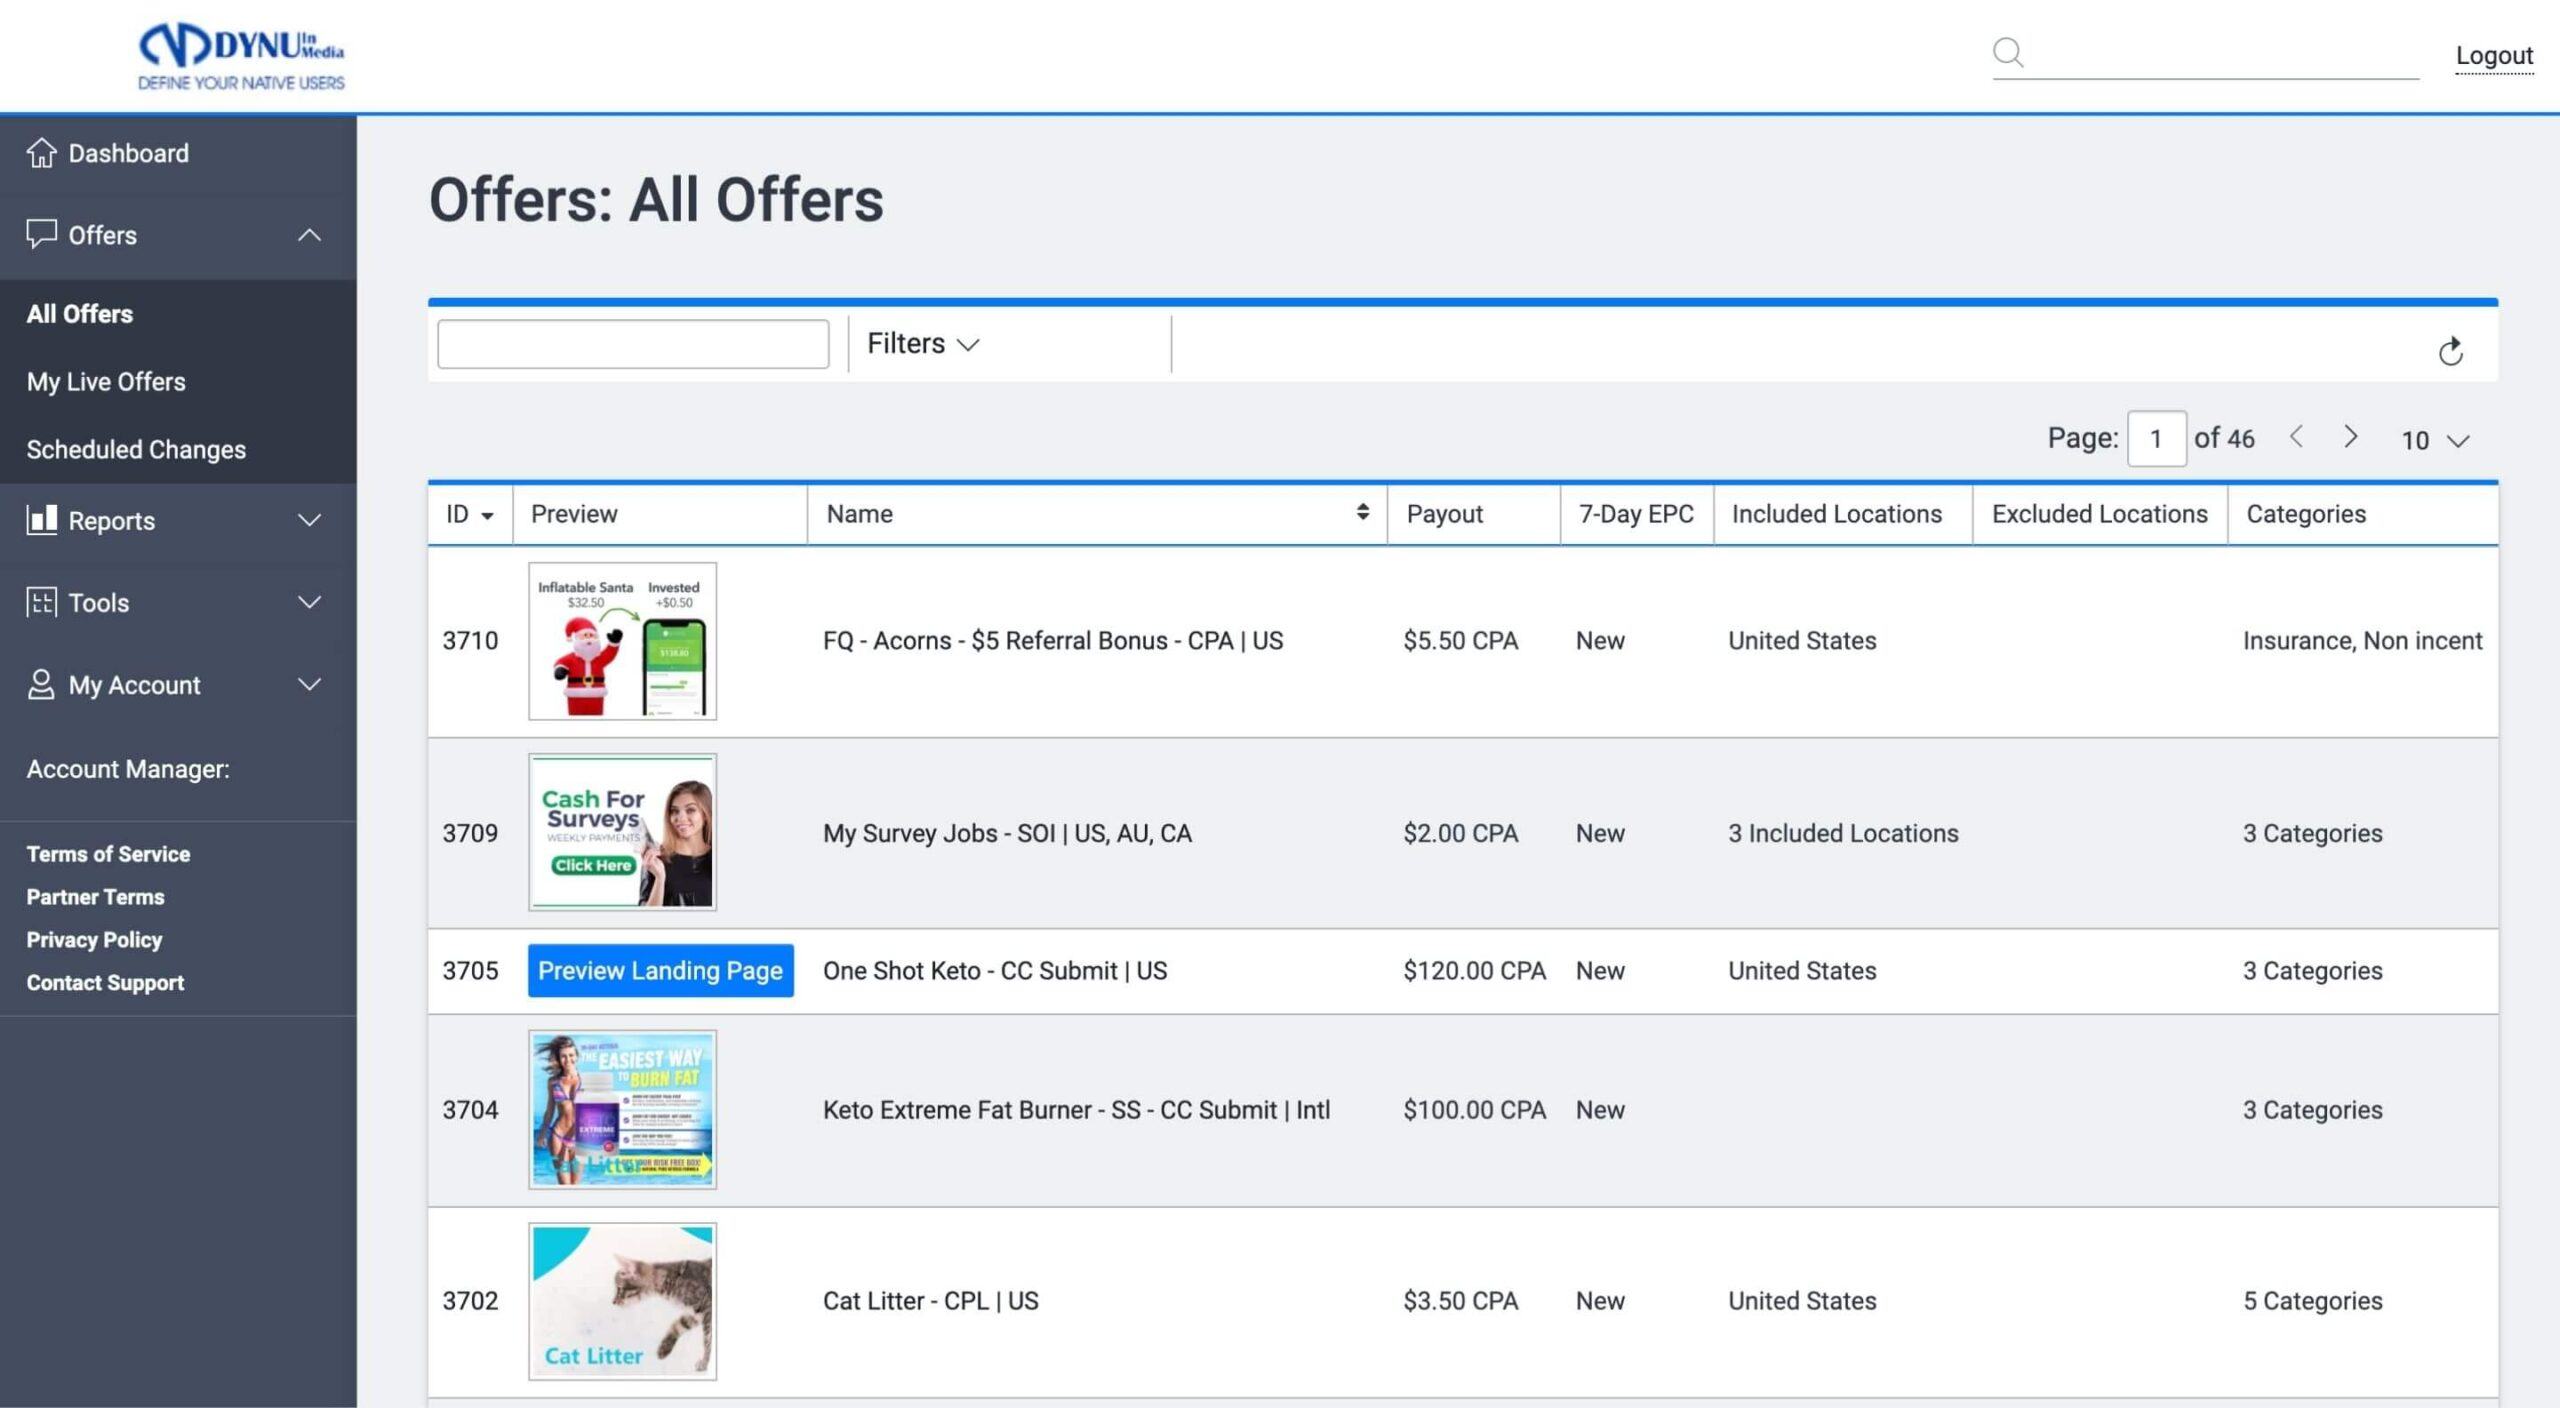This screenshot has width=2560, height=1408.
Task: Select My Live Offers
Action: [106, 382]
